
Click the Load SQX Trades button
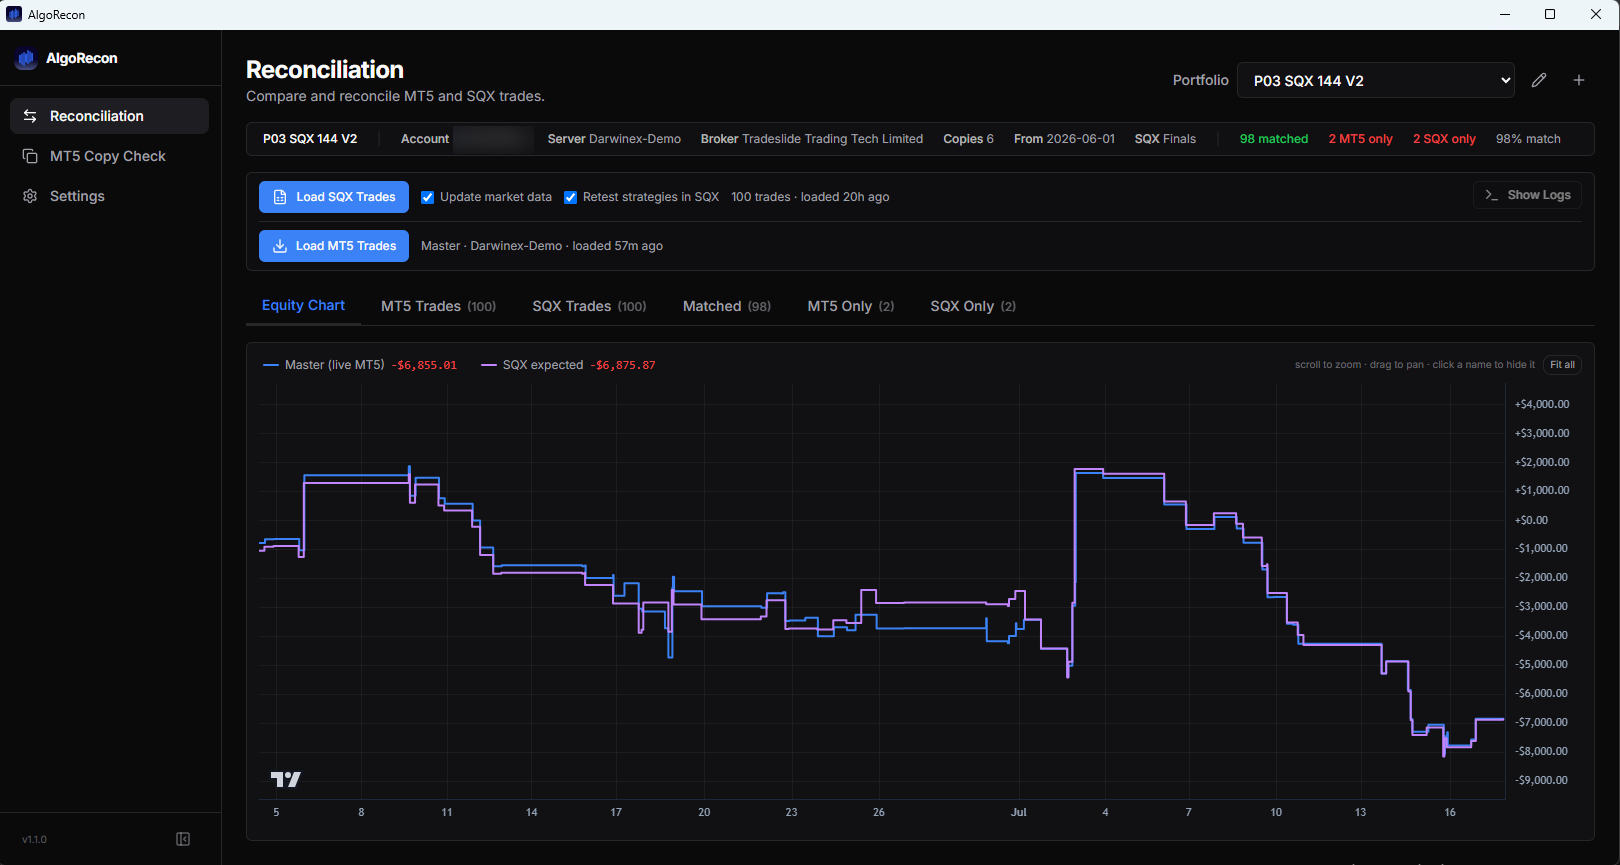click(334, 197)
